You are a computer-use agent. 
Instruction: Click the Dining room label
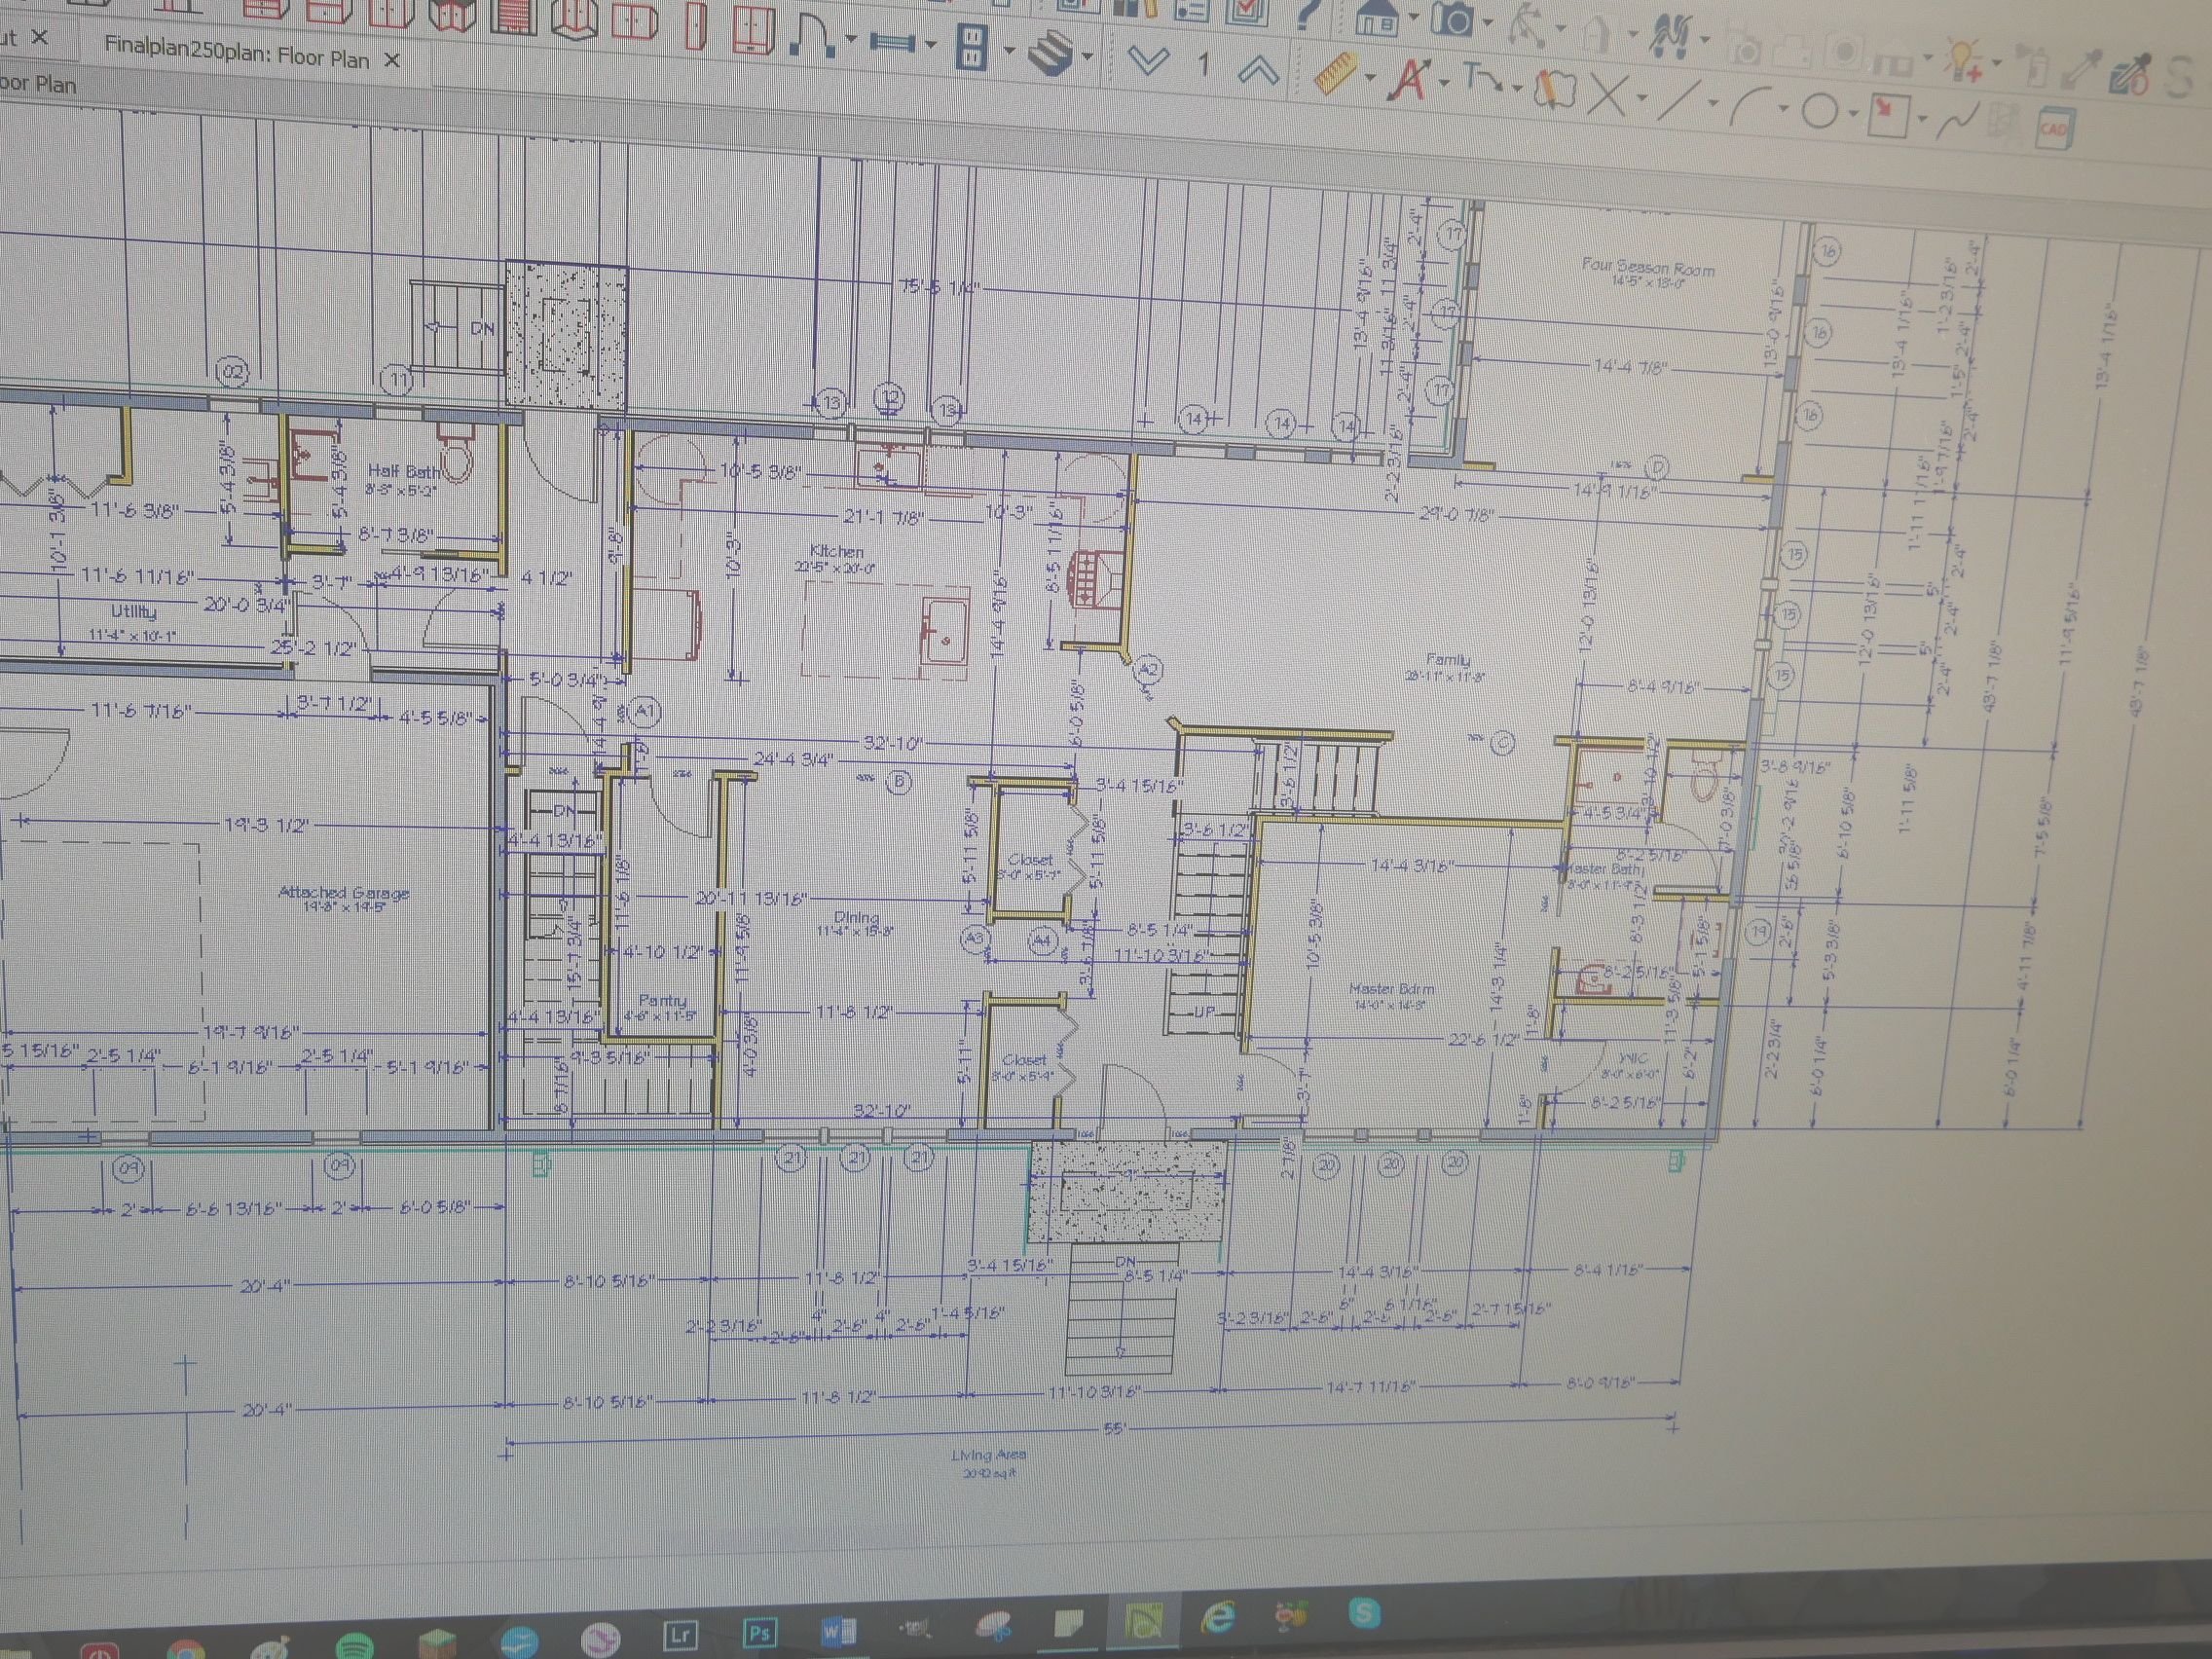856,916
